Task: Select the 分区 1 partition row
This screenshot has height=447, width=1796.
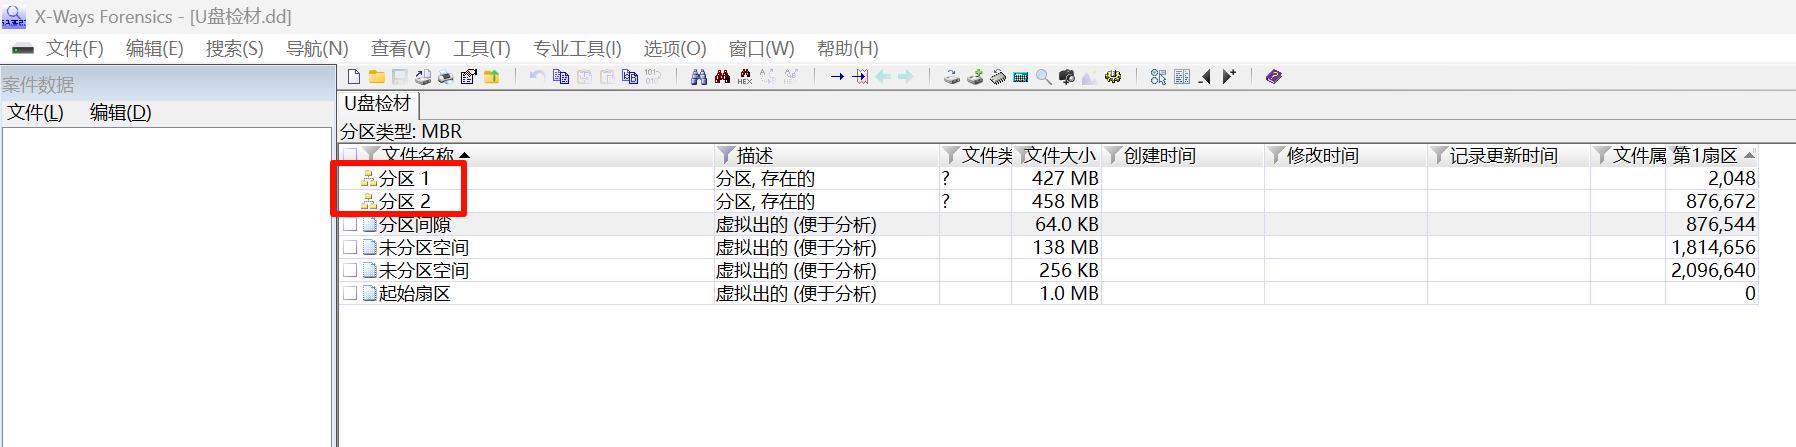Action: point(404,178)
